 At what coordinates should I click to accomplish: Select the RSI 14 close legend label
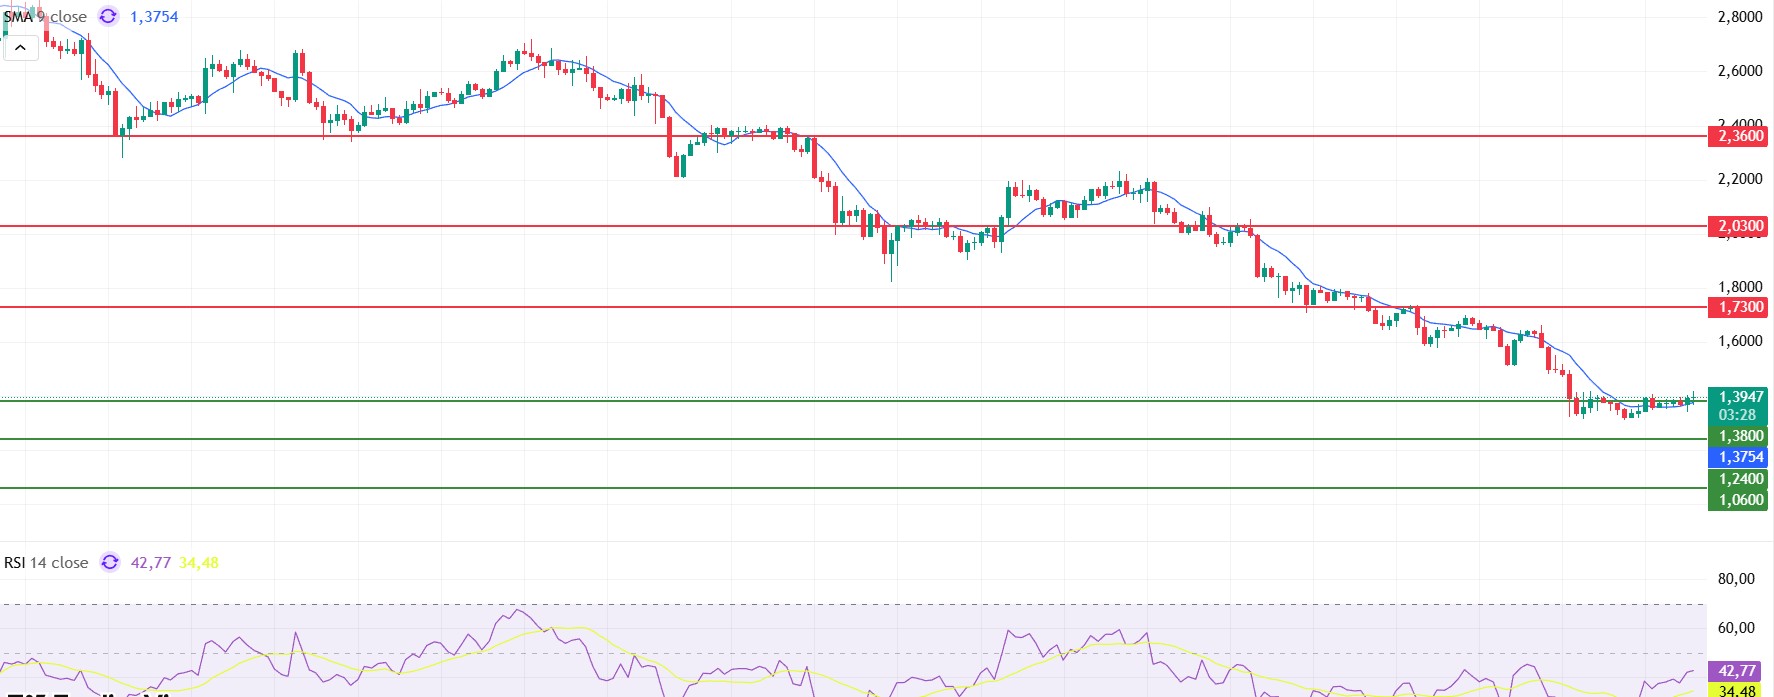tap(46, 563)
